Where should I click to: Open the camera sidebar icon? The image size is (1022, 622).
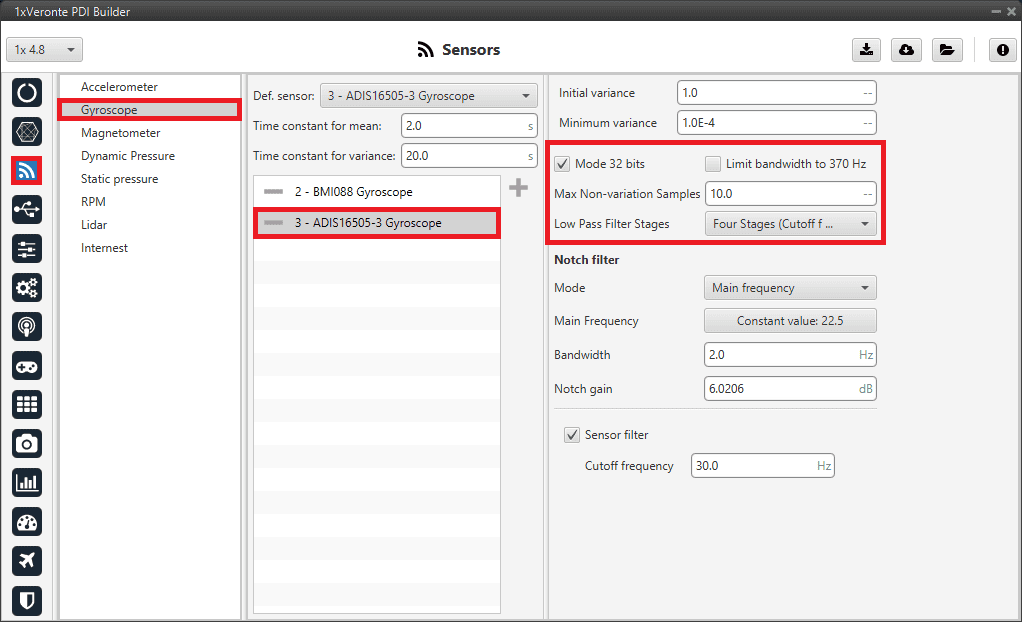[27, 443]
